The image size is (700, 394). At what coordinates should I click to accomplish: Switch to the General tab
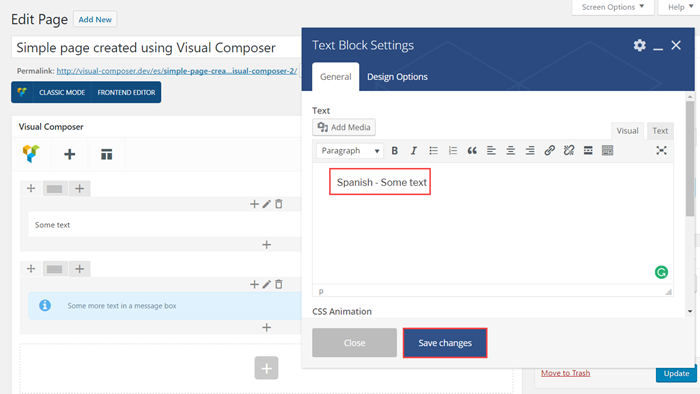[335, 77]
